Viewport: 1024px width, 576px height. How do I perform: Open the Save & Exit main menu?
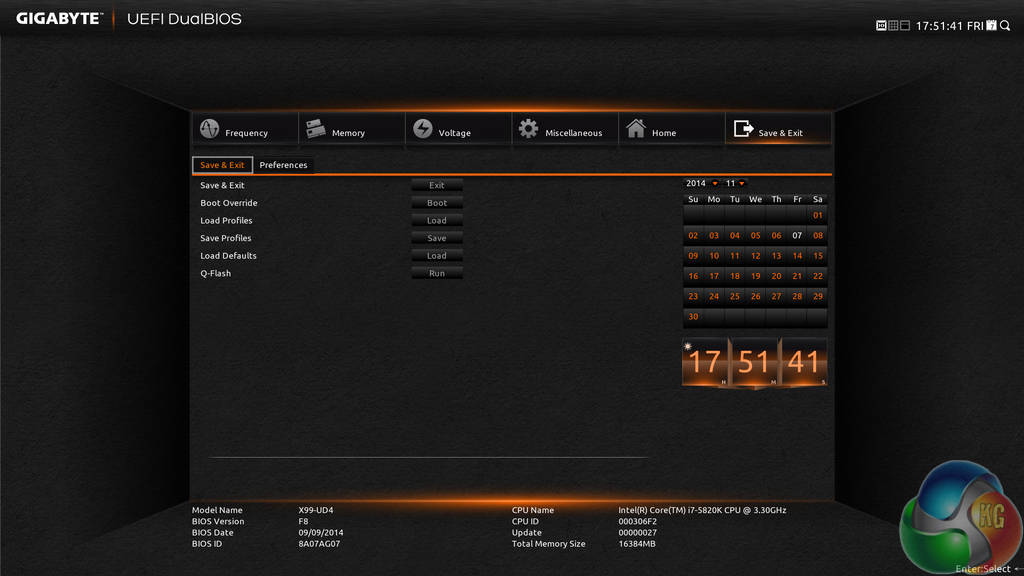pos(778,129)
